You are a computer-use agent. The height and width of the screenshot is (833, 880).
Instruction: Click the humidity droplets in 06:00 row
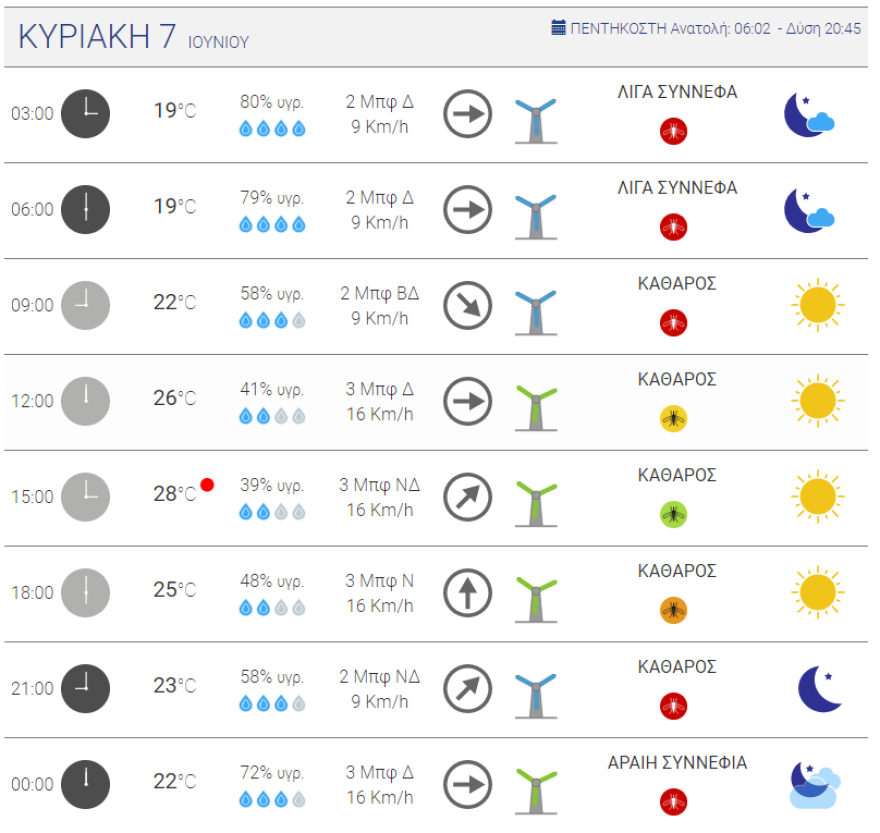pos(272,225)
